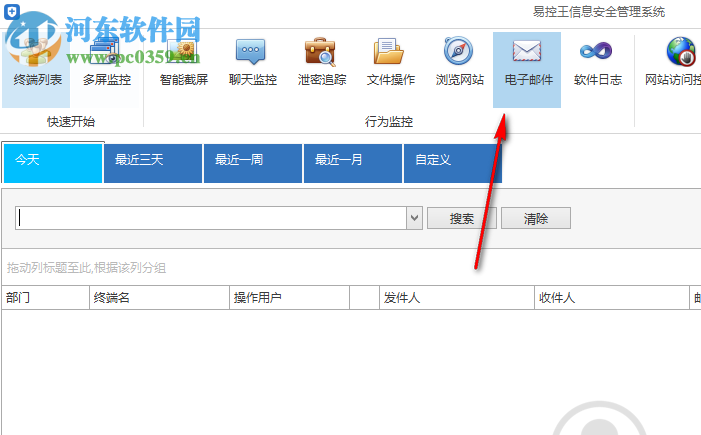Viewport: 701px width, 435px height.
Task: Click the app shield icon in title bar
Action: point(12,12)
